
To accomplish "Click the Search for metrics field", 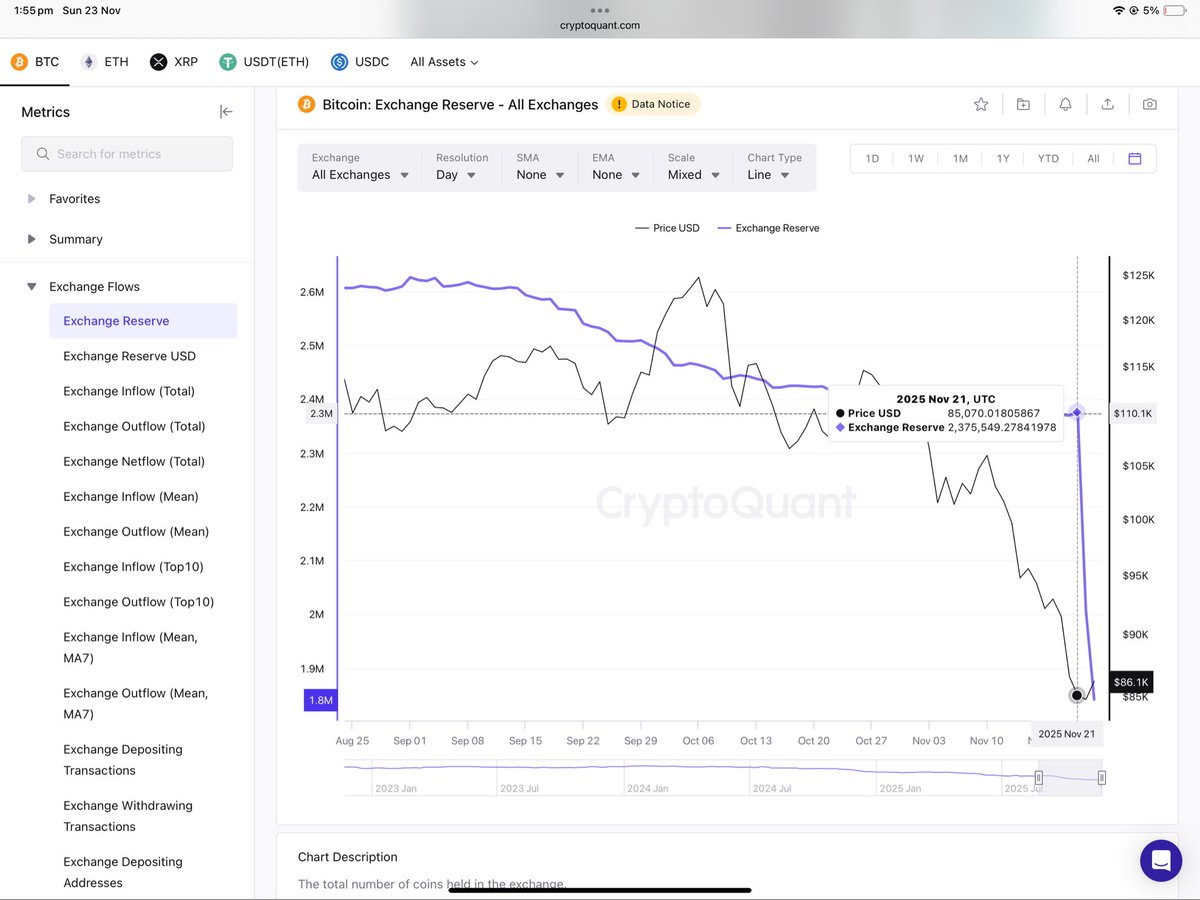I will (127, 154).
